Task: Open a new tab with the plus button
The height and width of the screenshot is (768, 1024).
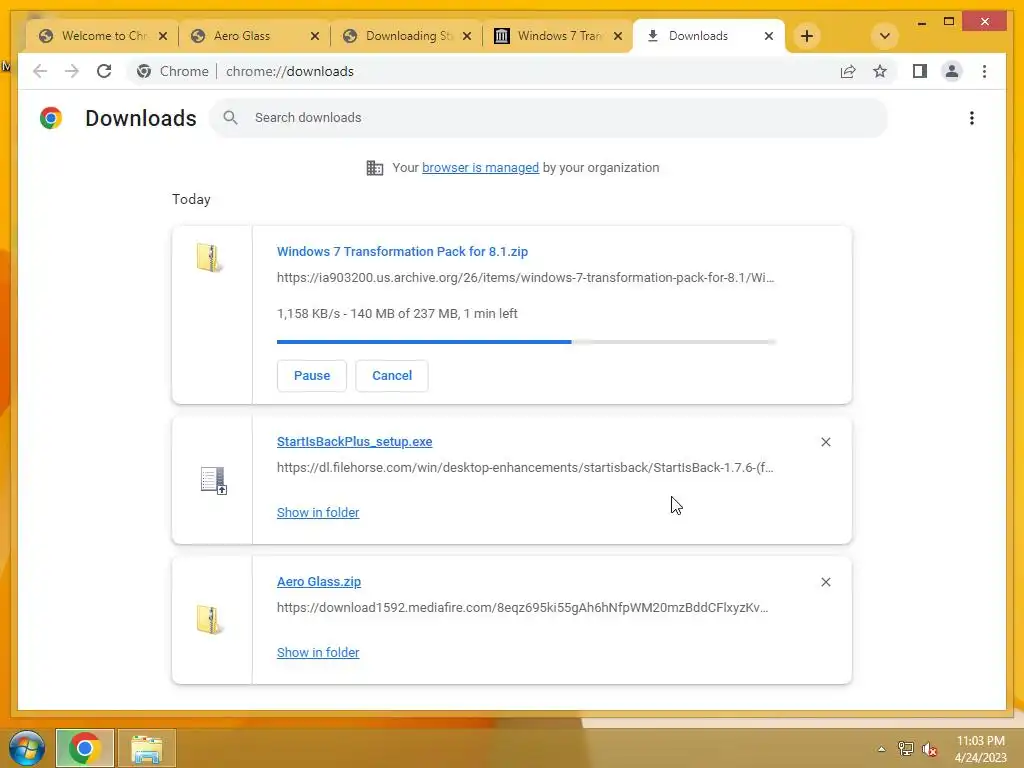Action: 807,36
